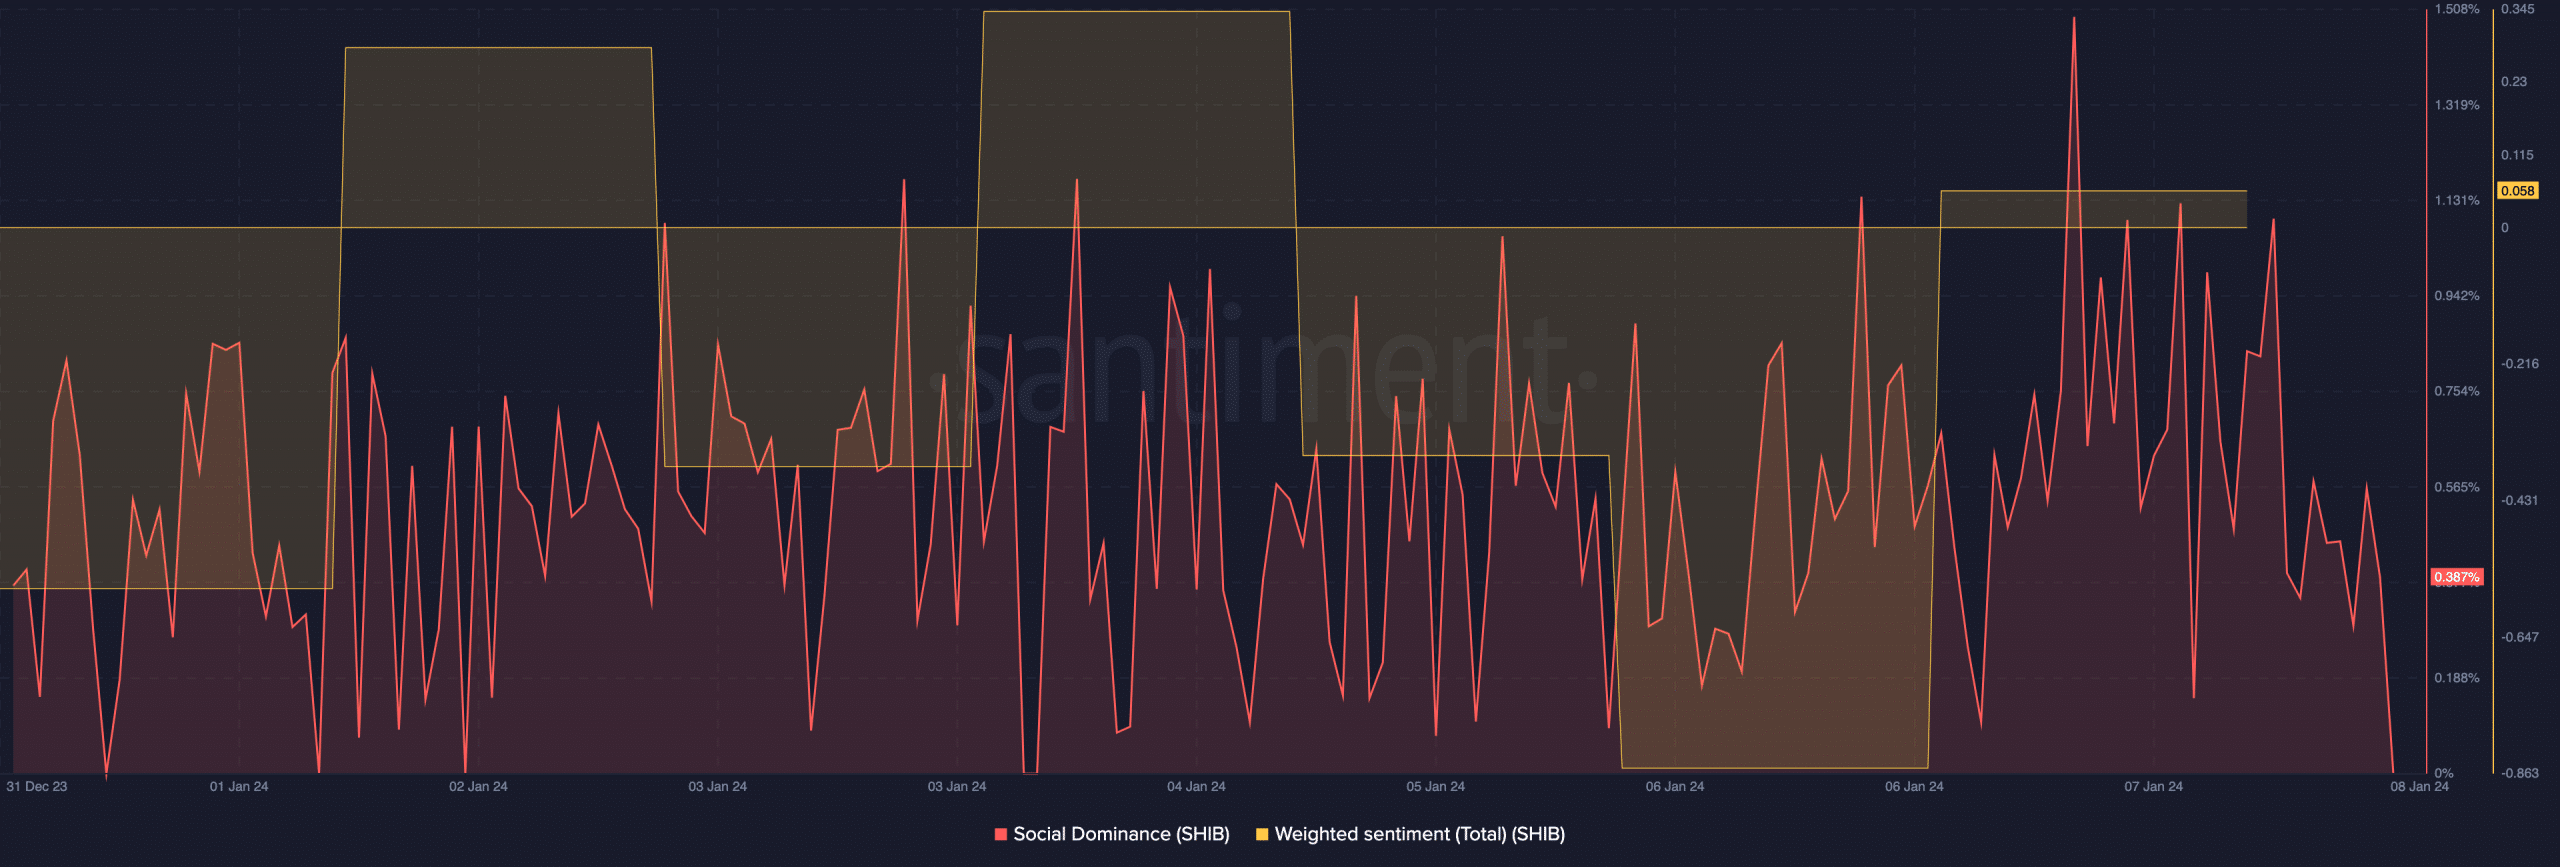Image resolution: width=2560 pixels, height=867 pixels.
Task: Click the red Social Dominance legend swatch
Action: point(1001,834)
